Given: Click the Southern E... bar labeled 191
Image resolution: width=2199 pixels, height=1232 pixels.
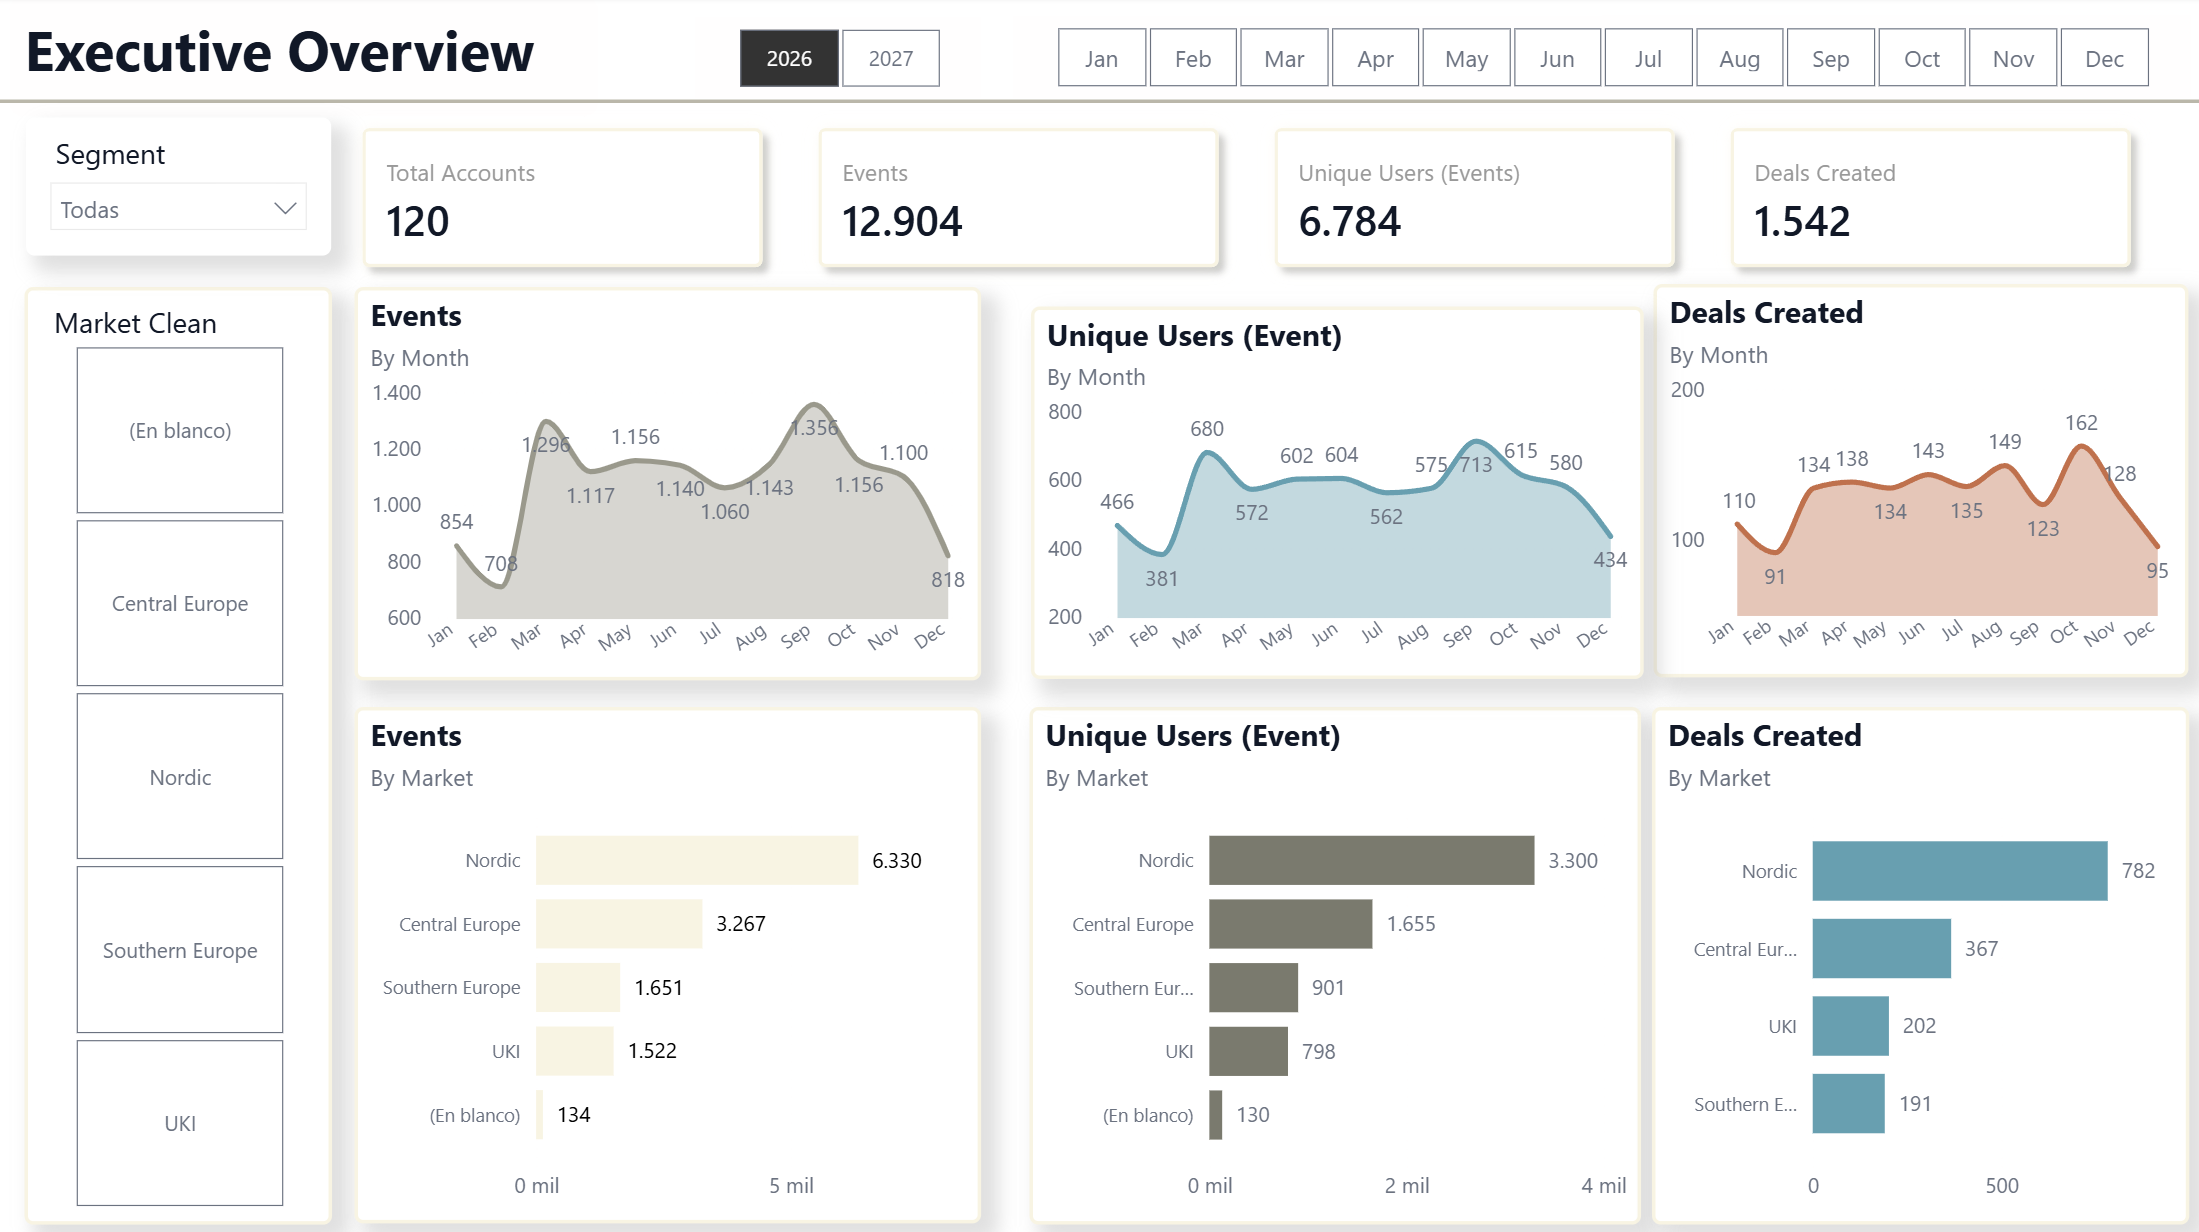Looking at the screenshot, I should (x=1849, y=1103).
